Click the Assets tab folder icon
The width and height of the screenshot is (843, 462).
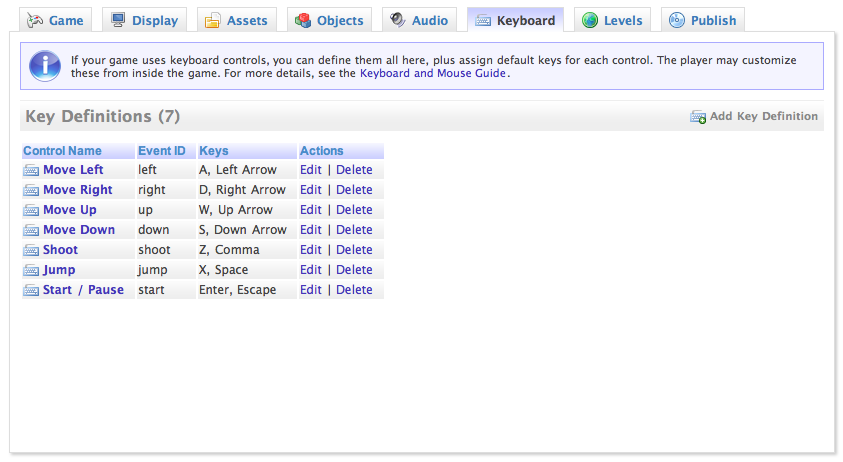point(213,20)
